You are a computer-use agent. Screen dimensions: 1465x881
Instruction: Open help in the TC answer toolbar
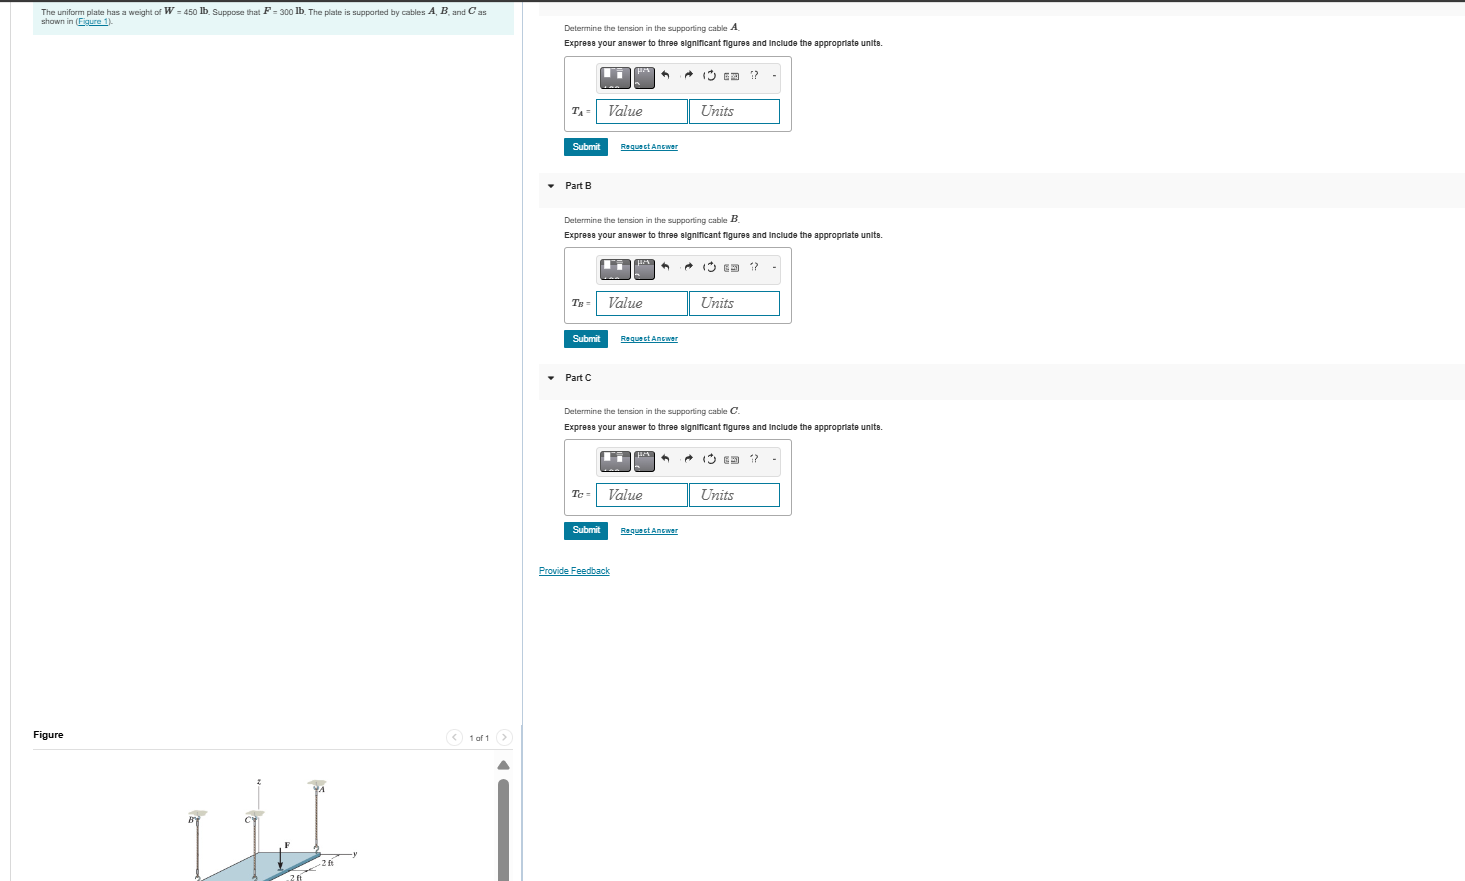pyautogui.click(x=754, y=459)
